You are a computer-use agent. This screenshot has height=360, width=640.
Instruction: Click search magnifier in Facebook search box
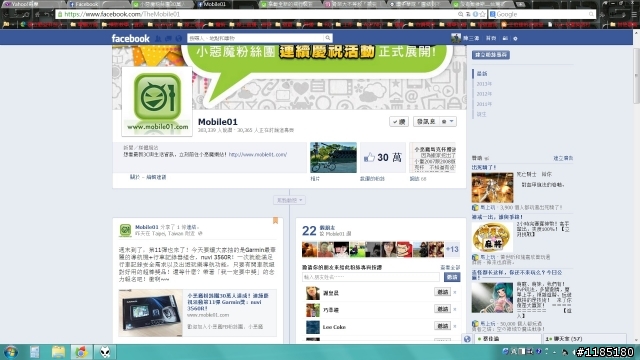327,38
